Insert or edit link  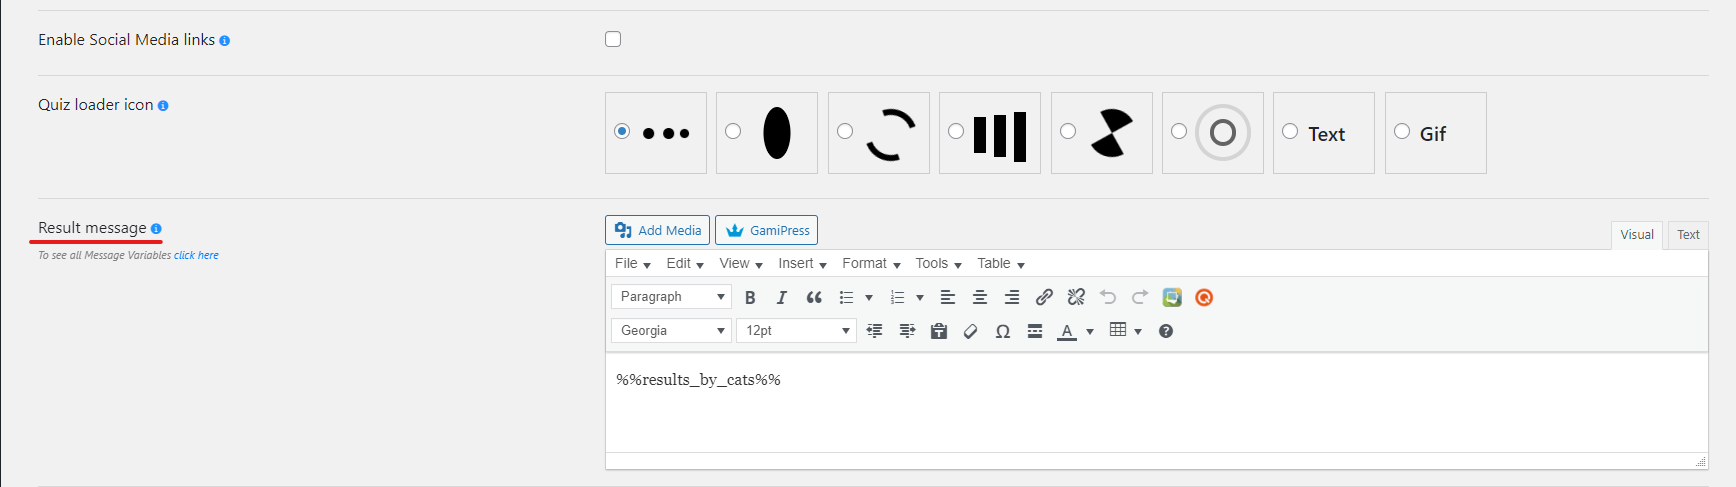(1044, 297)
